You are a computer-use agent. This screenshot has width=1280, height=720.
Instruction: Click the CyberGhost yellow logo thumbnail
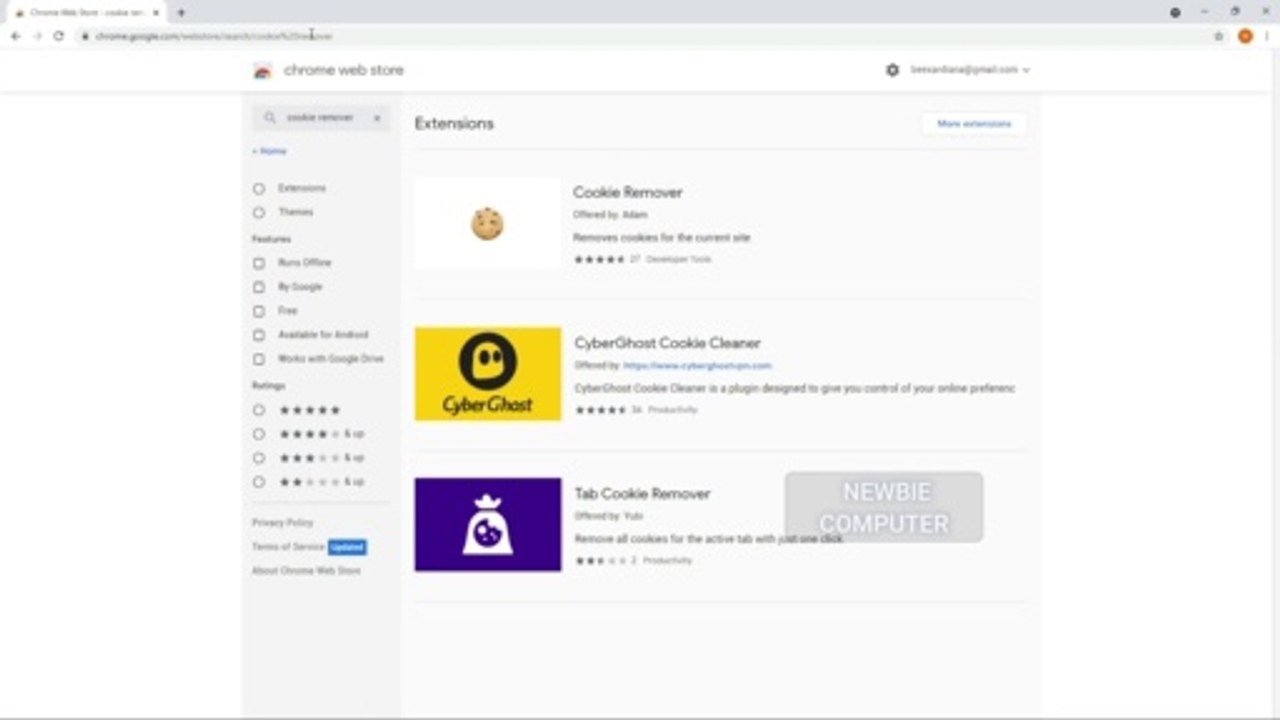point(488,374)
